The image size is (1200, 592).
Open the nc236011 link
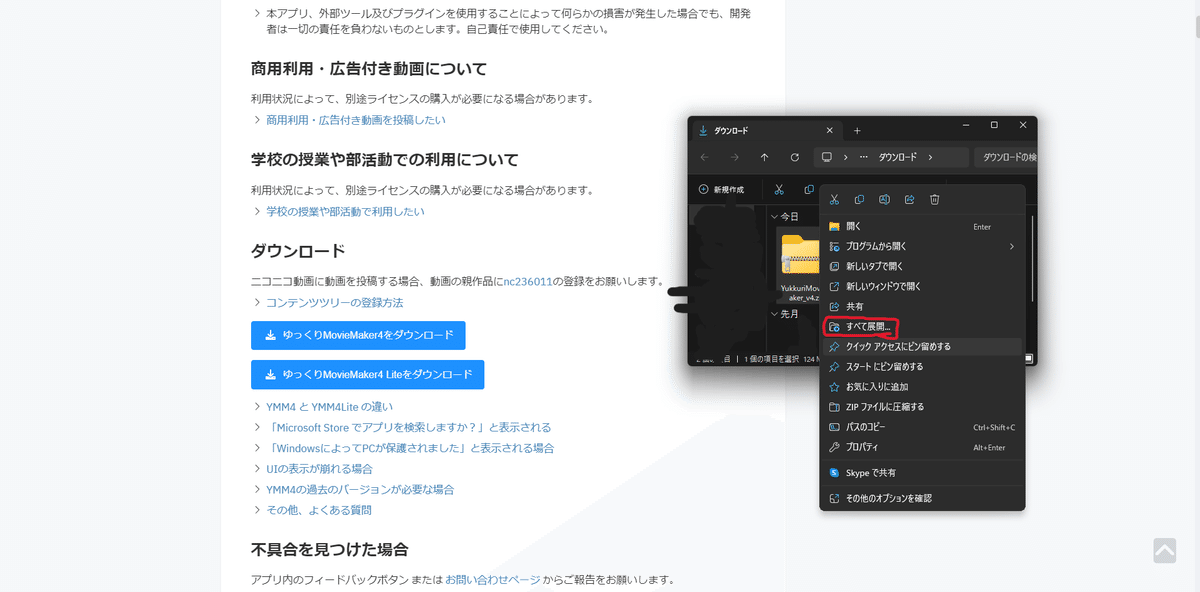click(528, 281)
